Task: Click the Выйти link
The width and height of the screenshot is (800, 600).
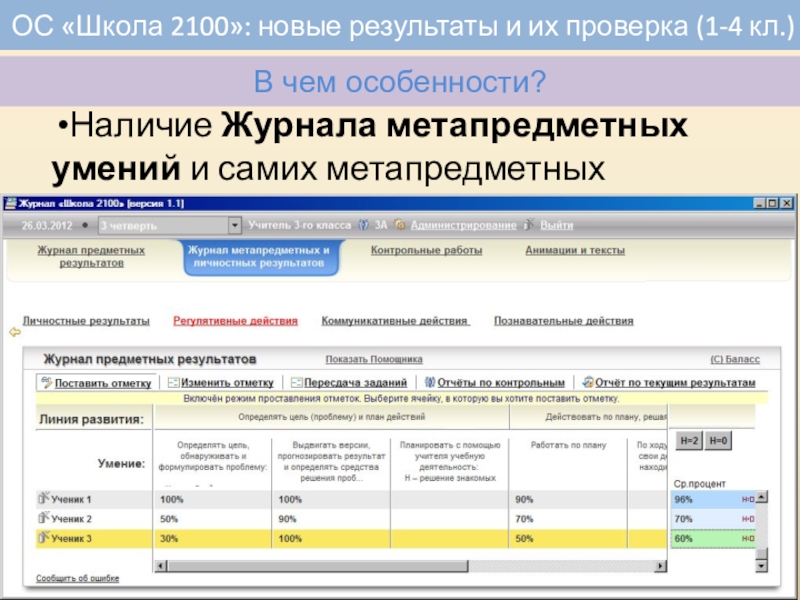Action: click(557, 225)
